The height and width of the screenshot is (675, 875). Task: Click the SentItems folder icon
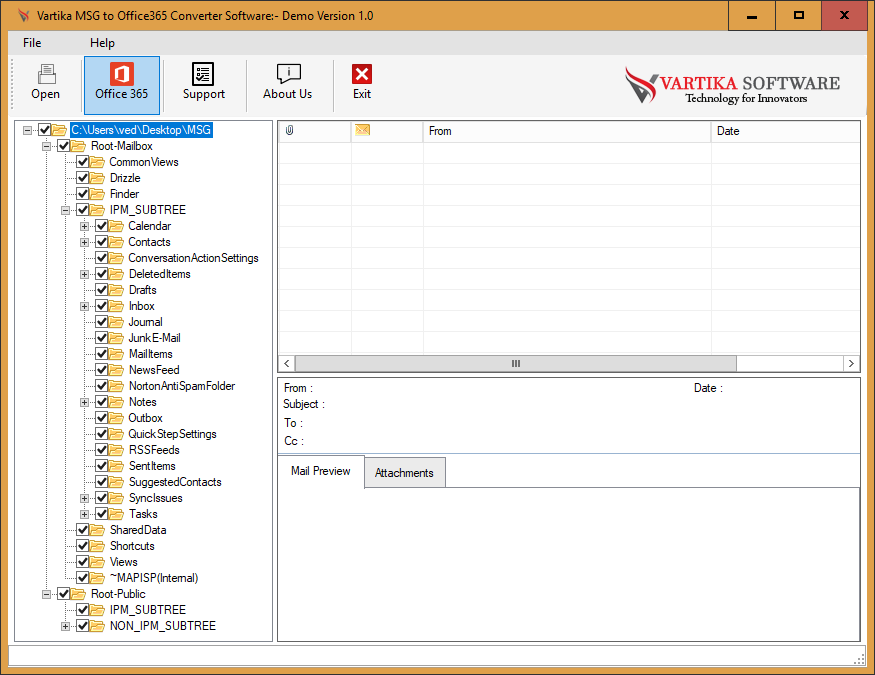coord(116,466)
